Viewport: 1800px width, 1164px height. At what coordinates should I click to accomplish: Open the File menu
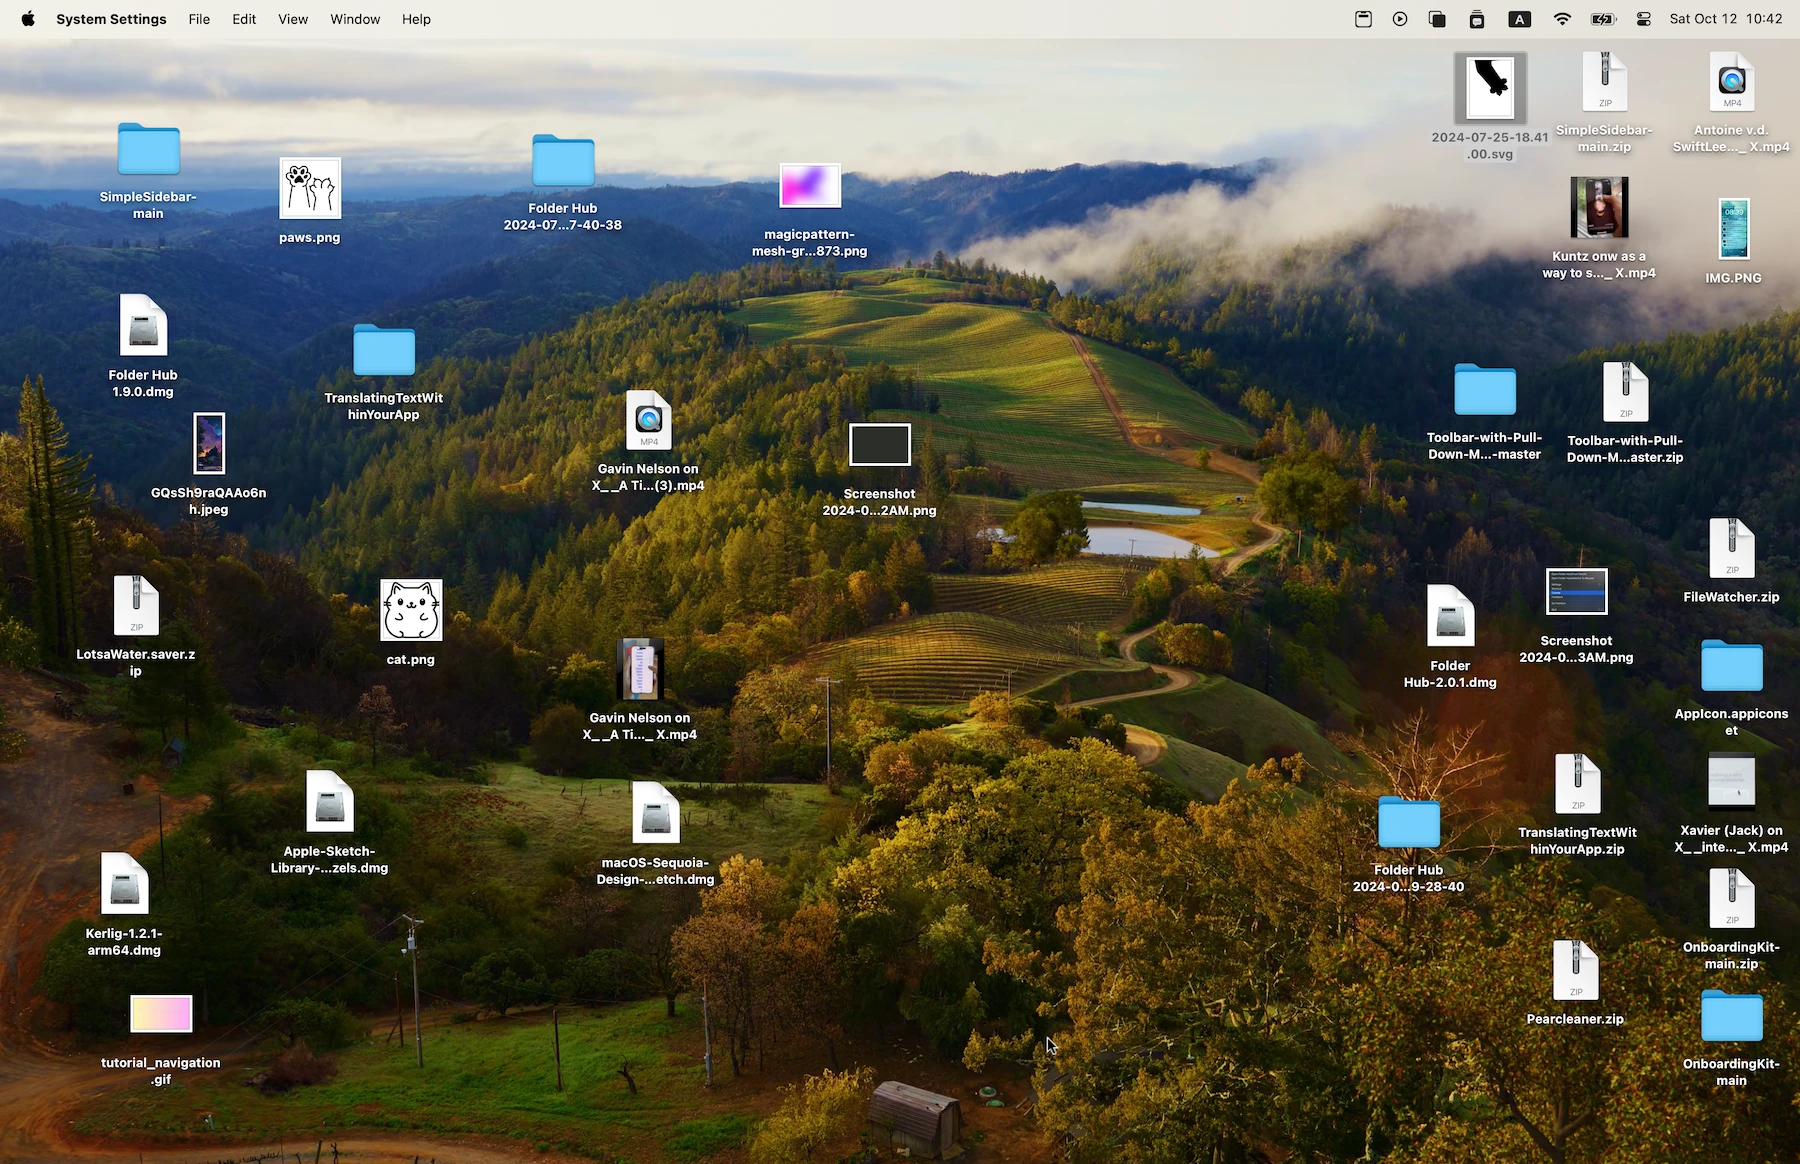[x=199, y=19]
